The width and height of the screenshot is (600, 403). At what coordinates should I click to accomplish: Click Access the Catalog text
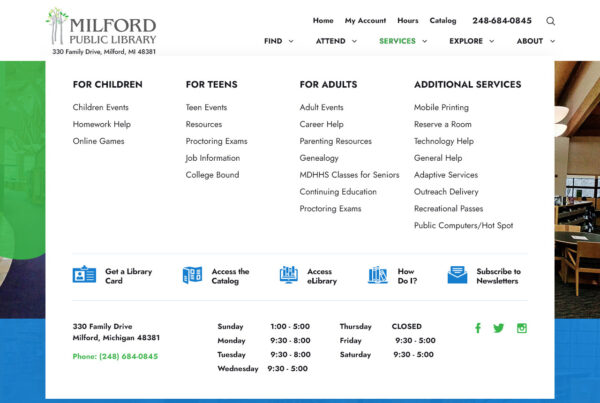[x=230, y=276]
